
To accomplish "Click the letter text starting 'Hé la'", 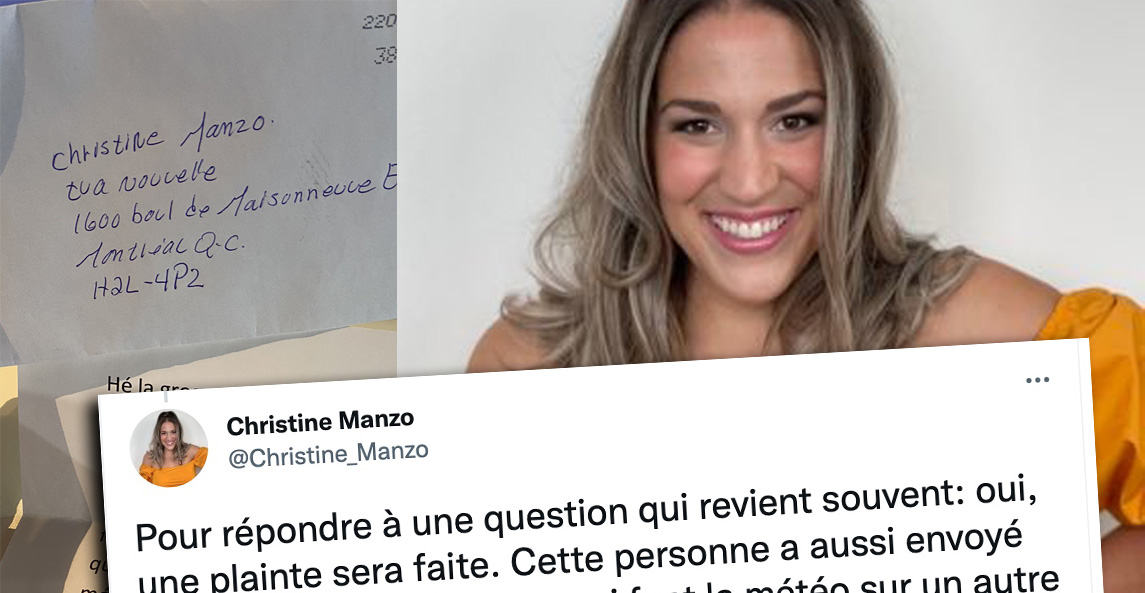I will pos(130,385).
